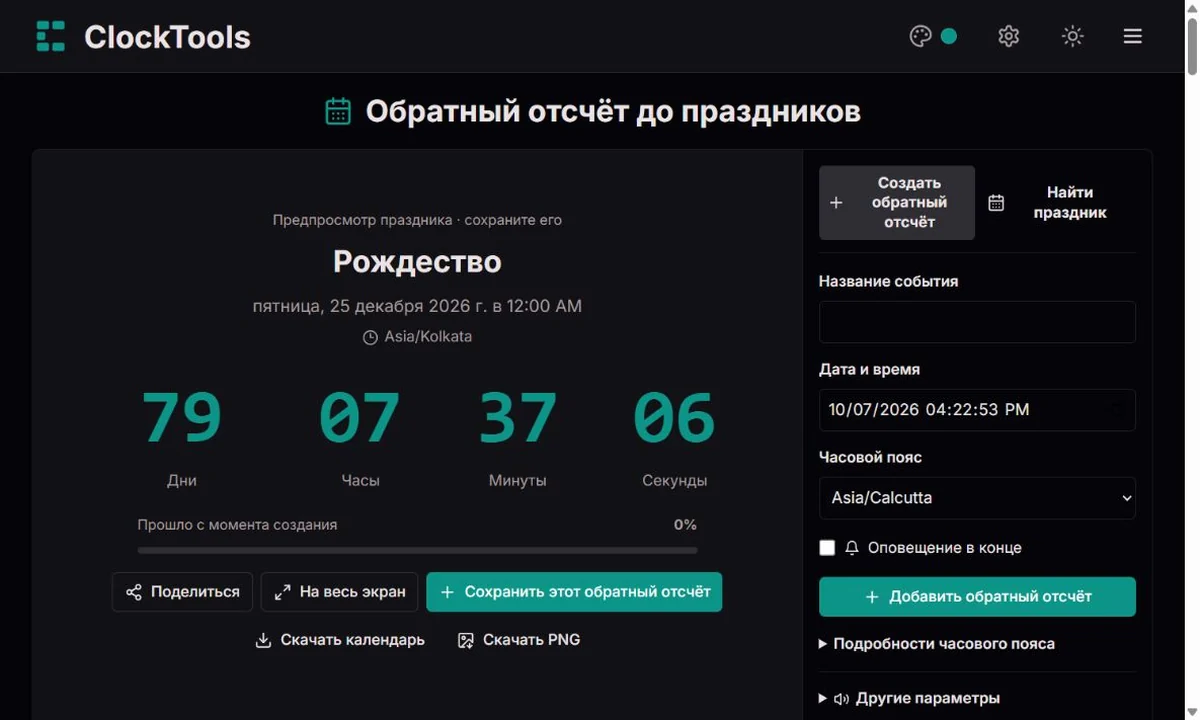Image resolution: width=1200 pixels, height=720 pixels.
Task: Click Скачать PNG link
Action: point(519,640)
